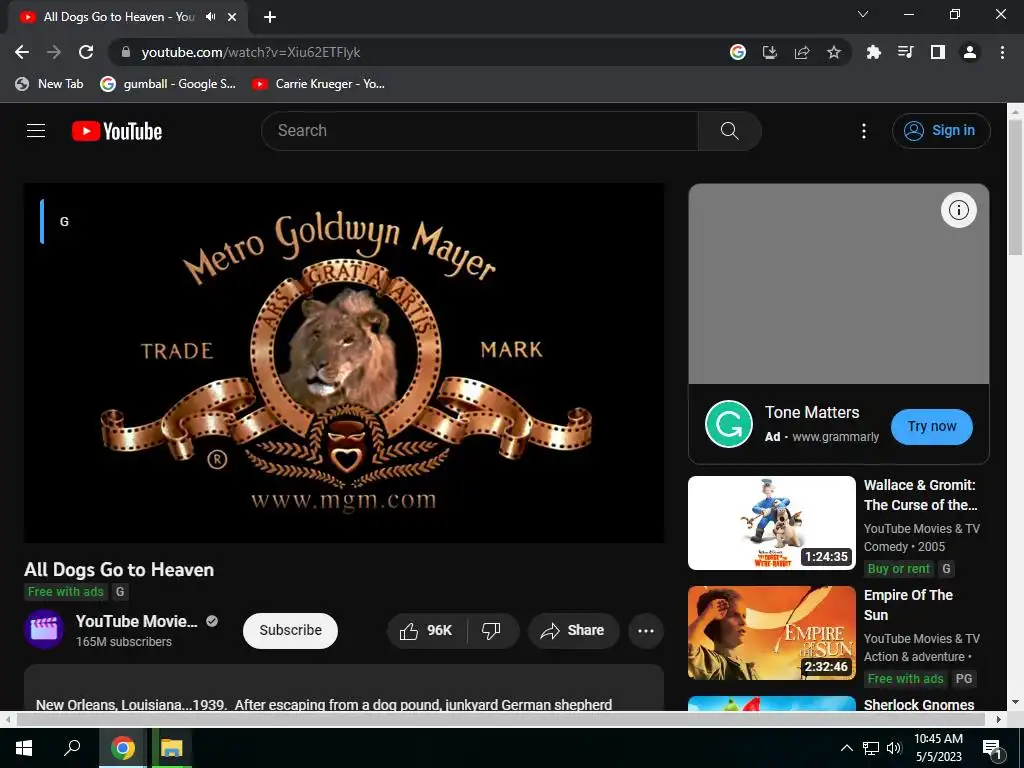Image resolution: width=1024 pixels, height=768 pixels.
Task: Click in the YouTube search field
Action: pyautogui.click(x=480, y=131)
